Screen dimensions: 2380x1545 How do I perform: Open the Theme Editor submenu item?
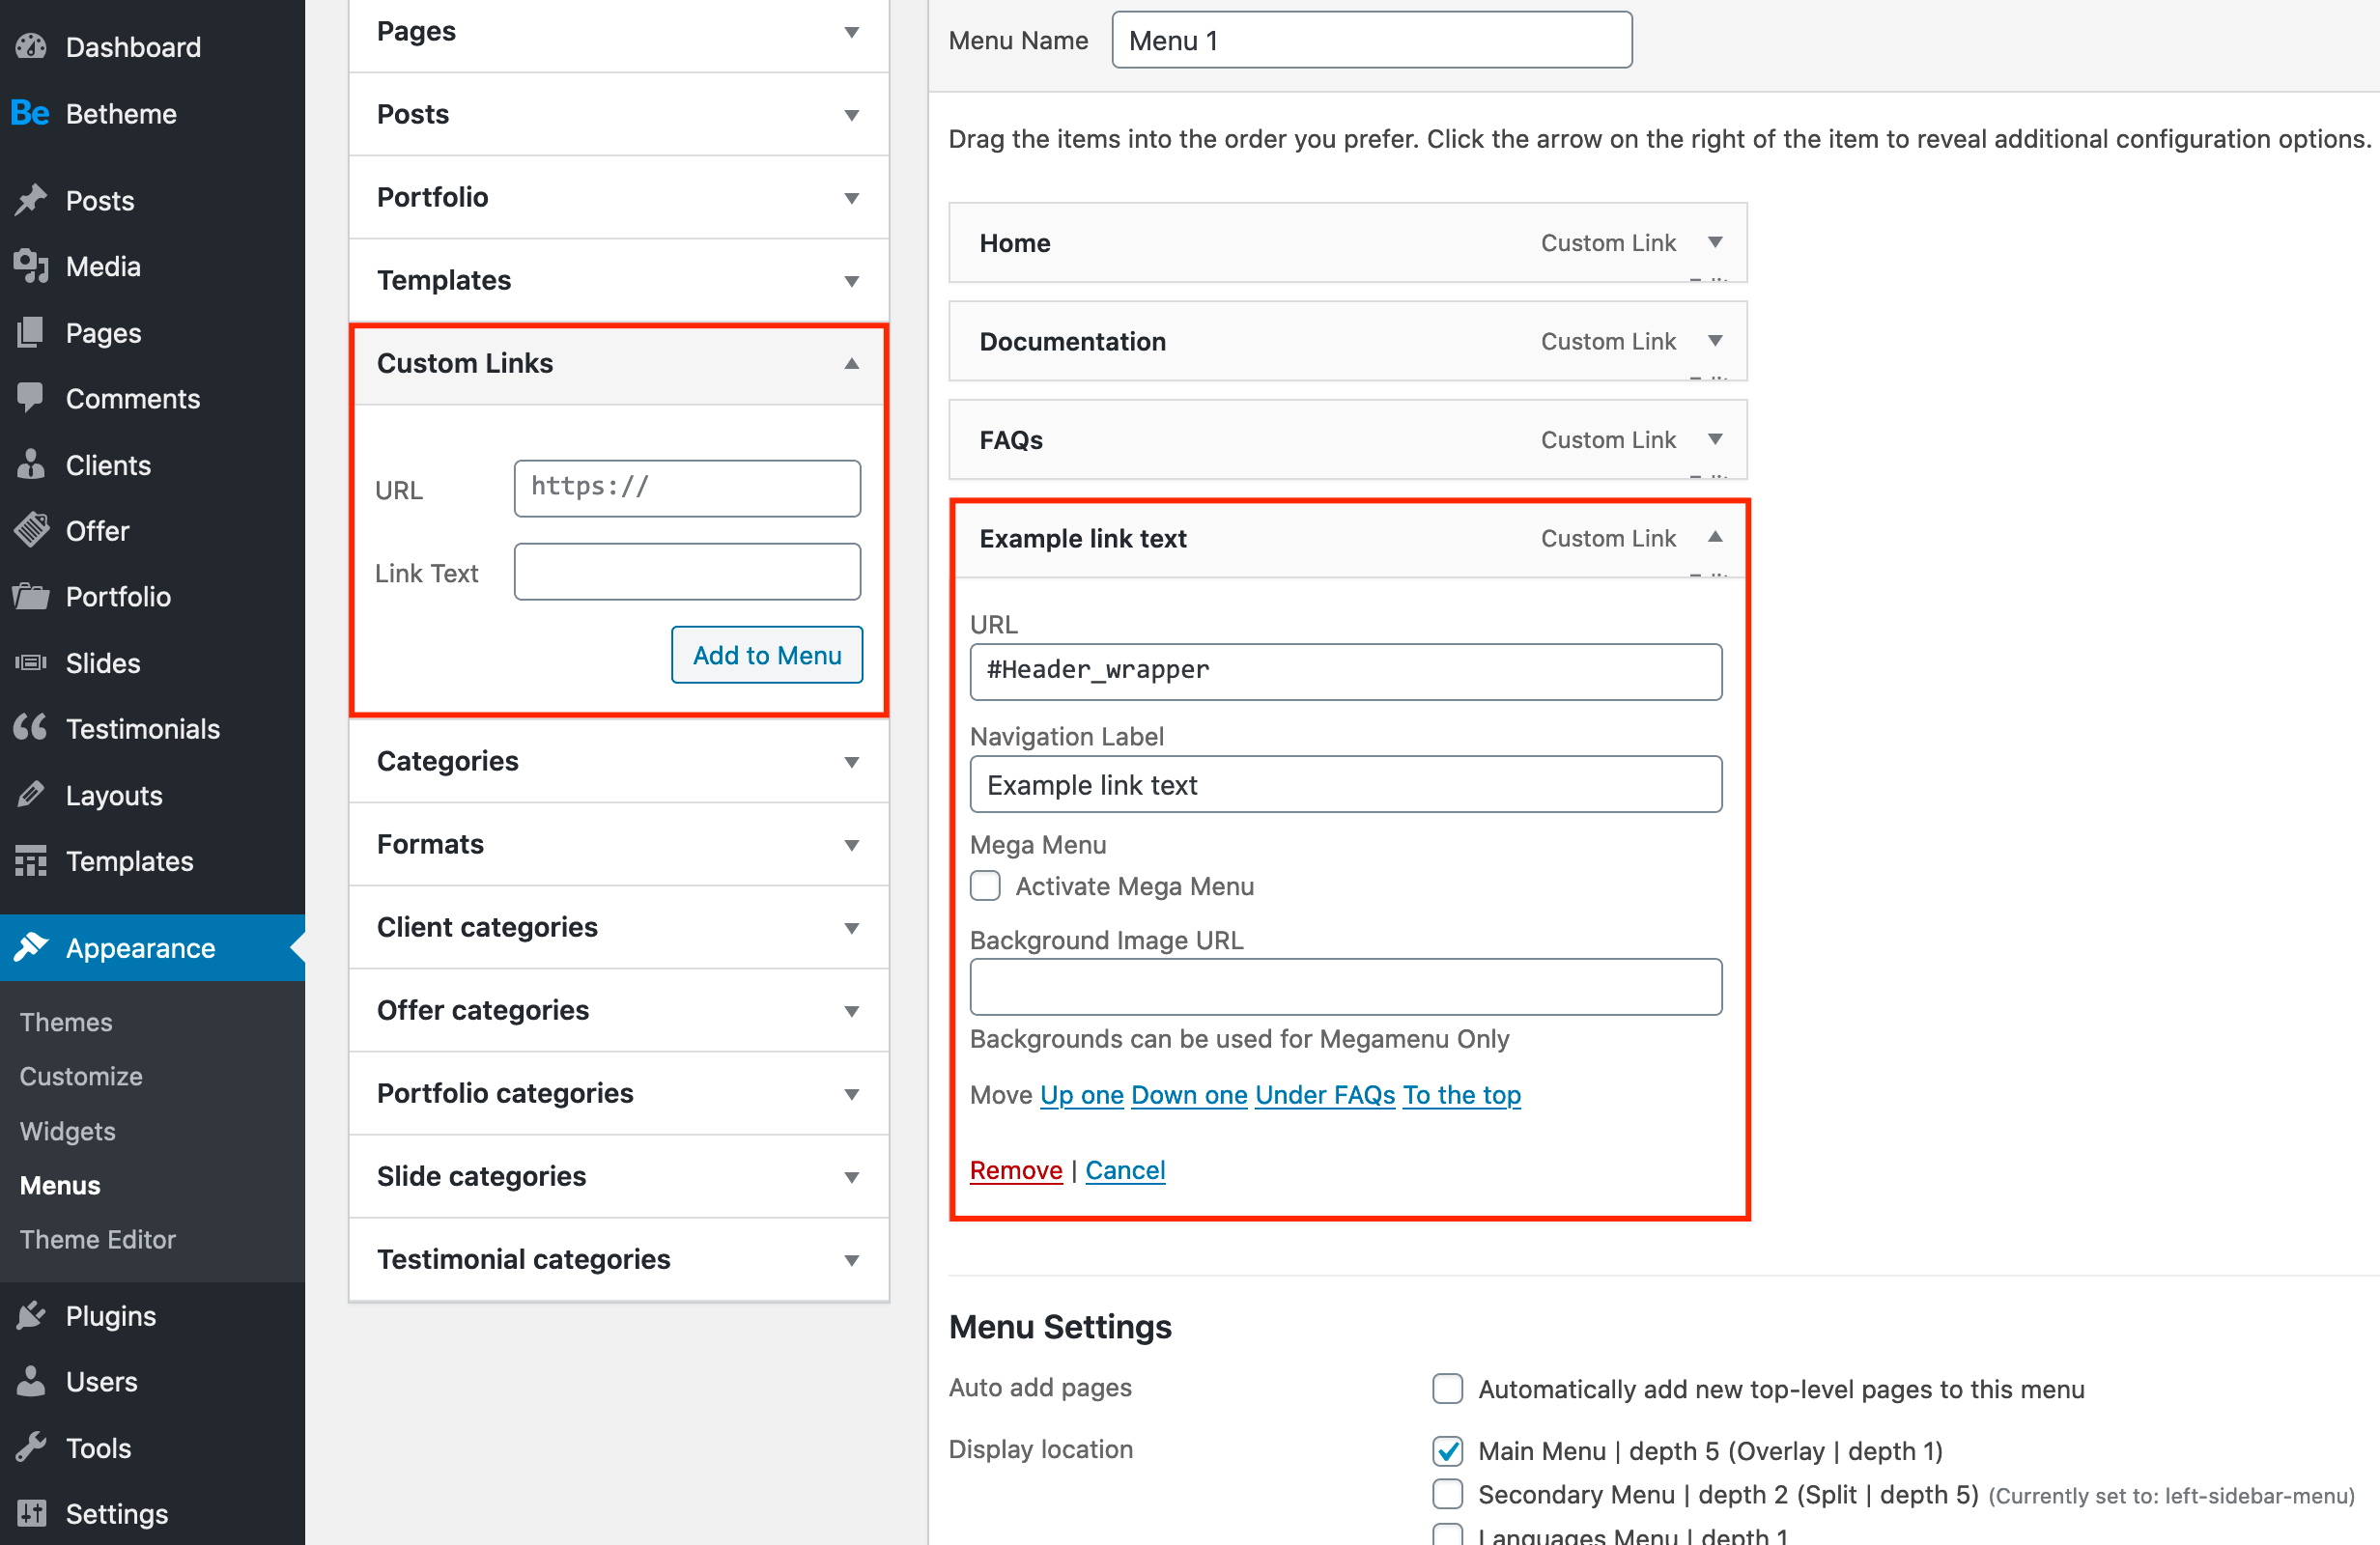click(x=98, y=1239)
